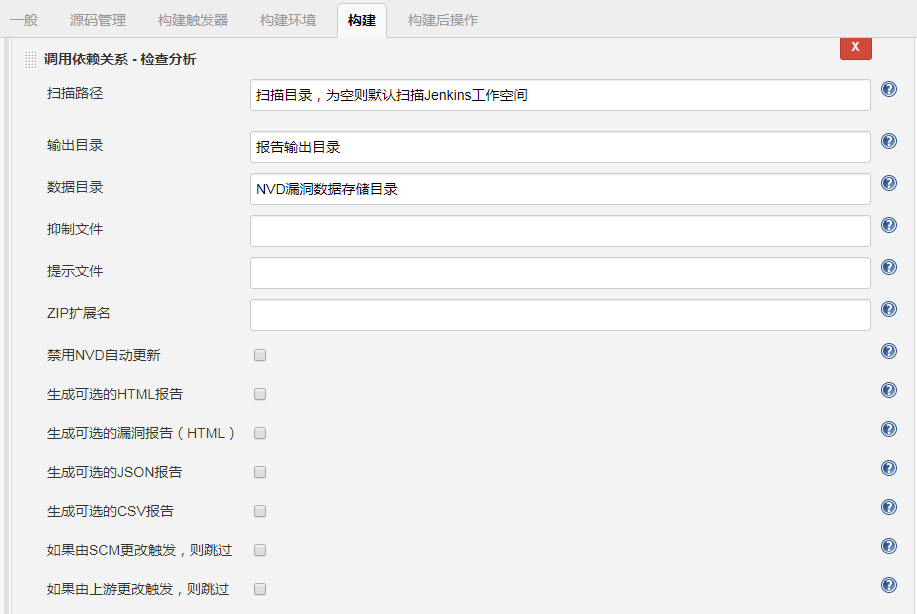Click the 调用依赖关系 - 检查分析 heading
917x614 pixels.
[x=120, y=59]
